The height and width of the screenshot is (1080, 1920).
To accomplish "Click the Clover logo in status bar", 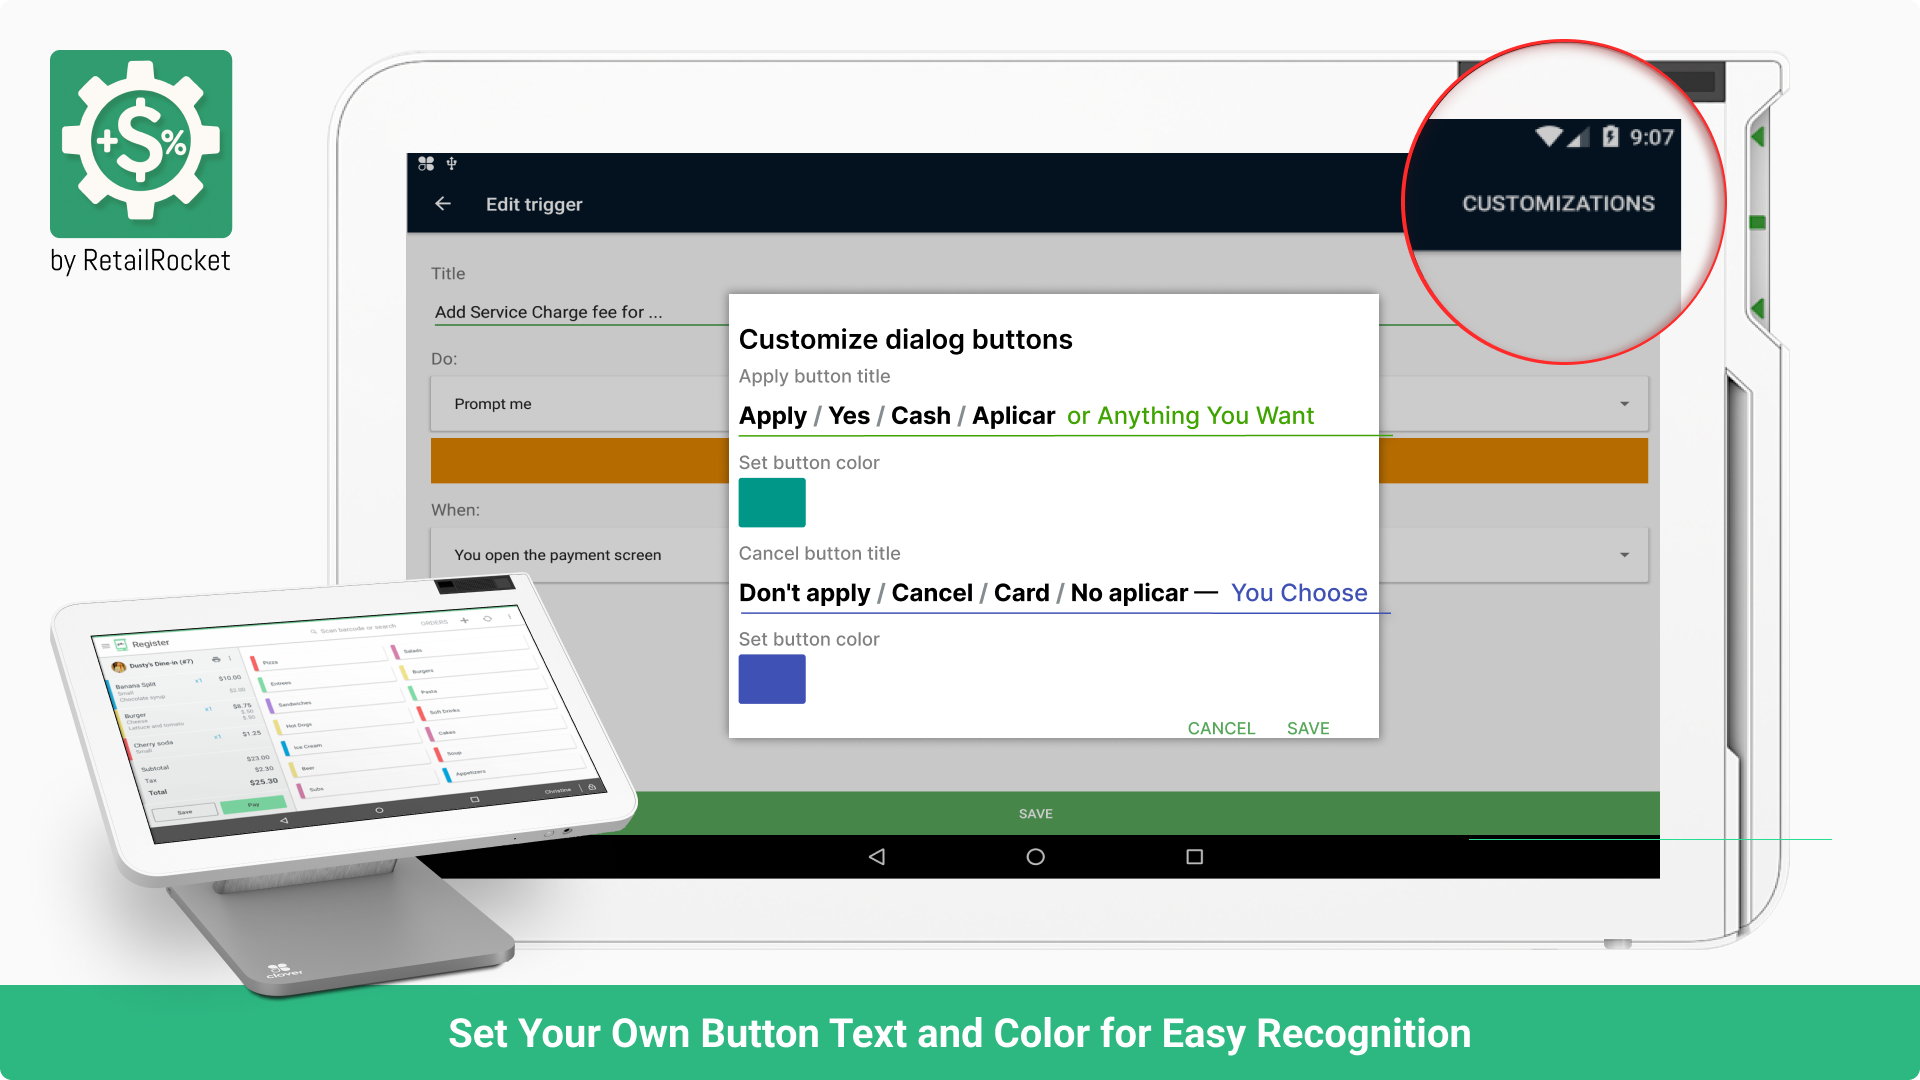I will (426, 163).
